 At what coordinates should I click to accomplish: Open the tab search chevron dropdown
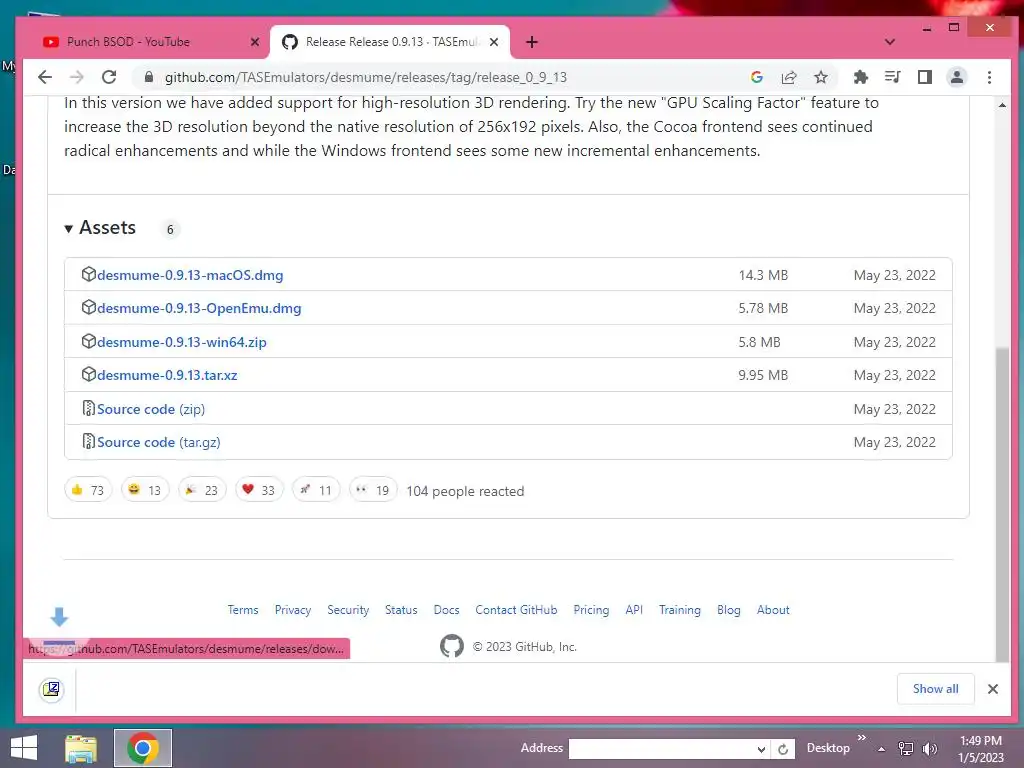point(889,42)
